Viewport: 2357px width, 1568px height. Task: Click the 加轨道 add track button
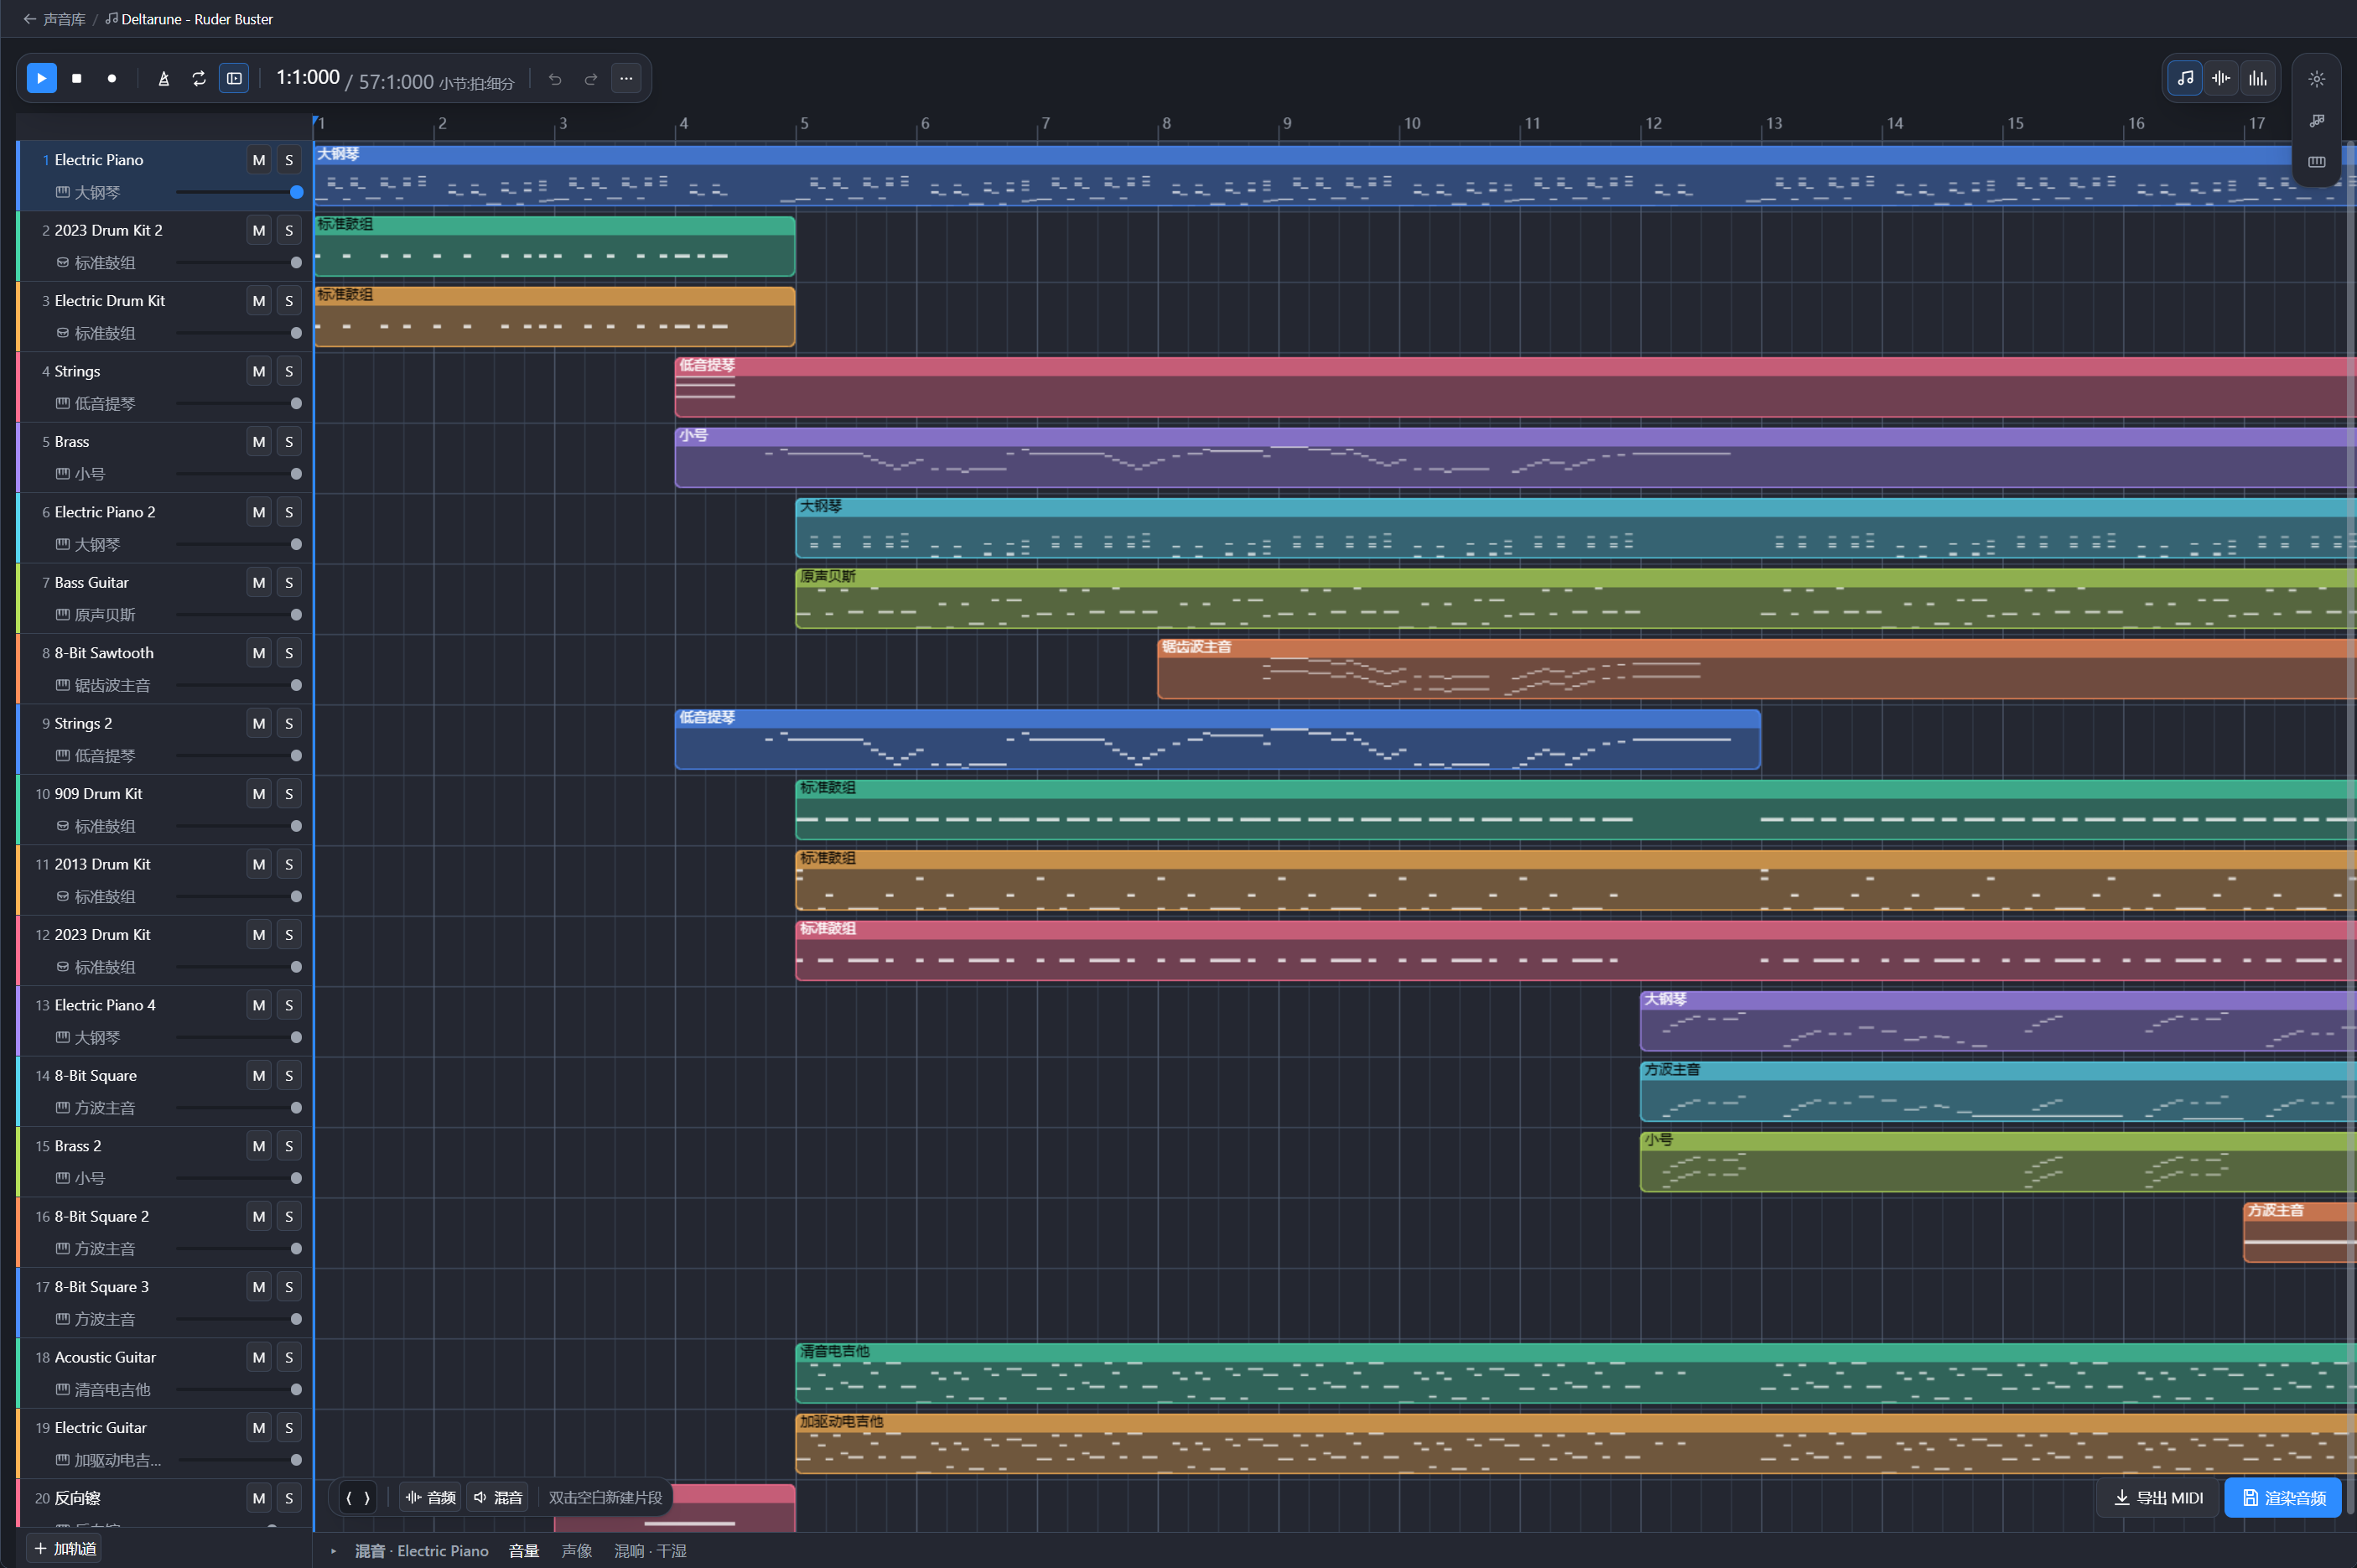(65, 1549)
